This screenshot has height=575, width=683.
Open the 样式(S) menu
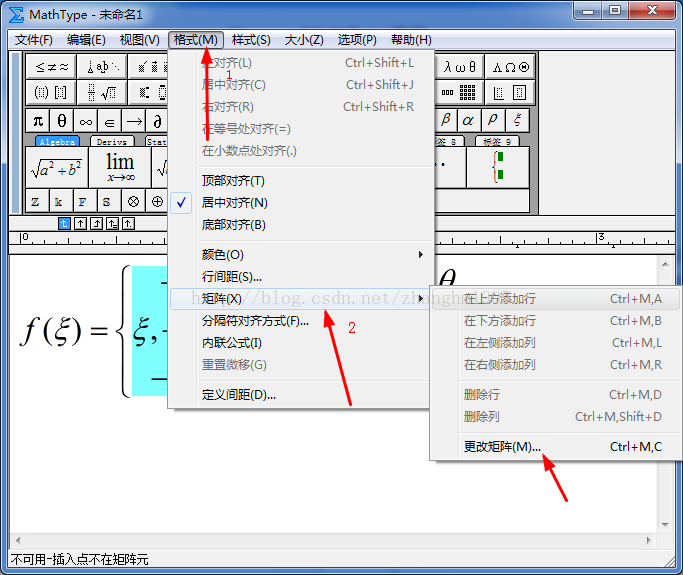251,40
